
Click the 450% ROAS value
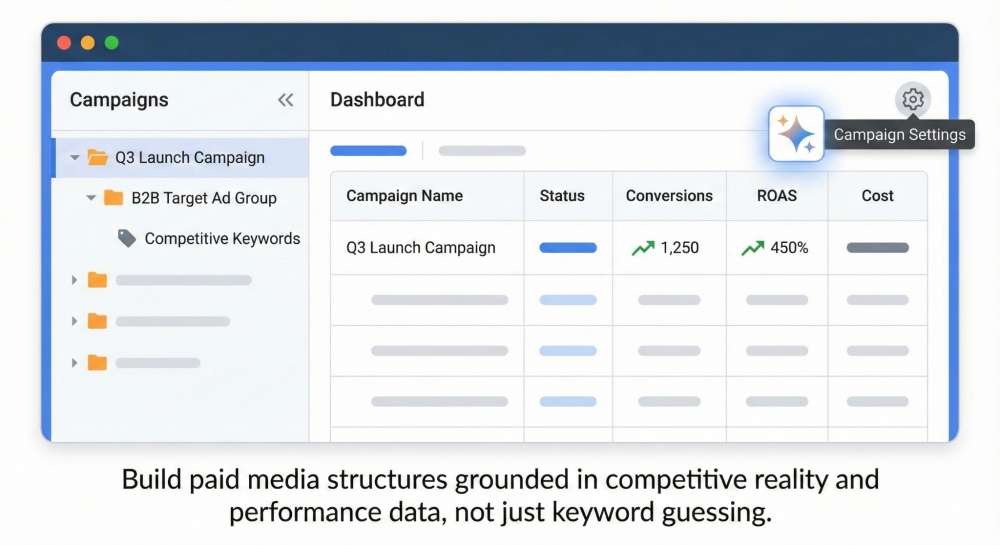point(789,247)
